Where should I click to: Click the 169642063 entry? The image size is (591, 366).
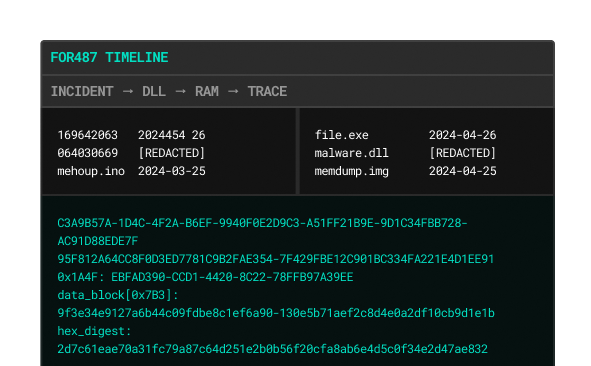pos(82,135)
